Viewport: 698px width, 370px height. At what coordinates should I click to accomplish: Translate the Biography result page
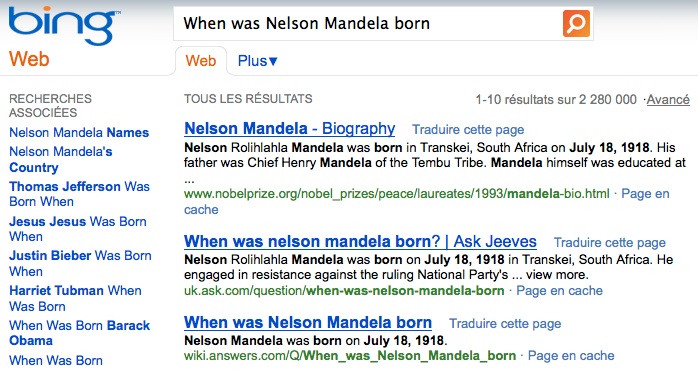tap(468, 130)
